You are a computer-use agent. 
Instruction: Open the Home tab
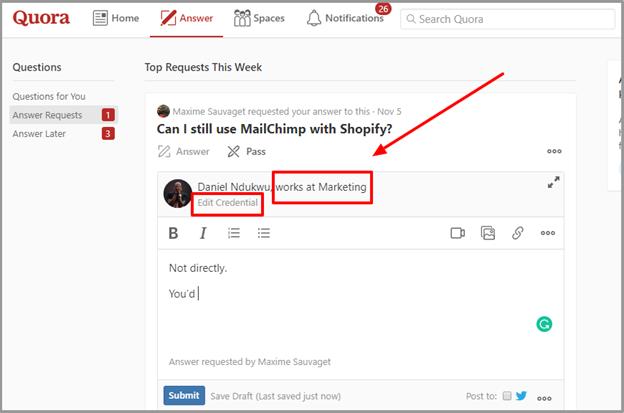tap(116, 18)
